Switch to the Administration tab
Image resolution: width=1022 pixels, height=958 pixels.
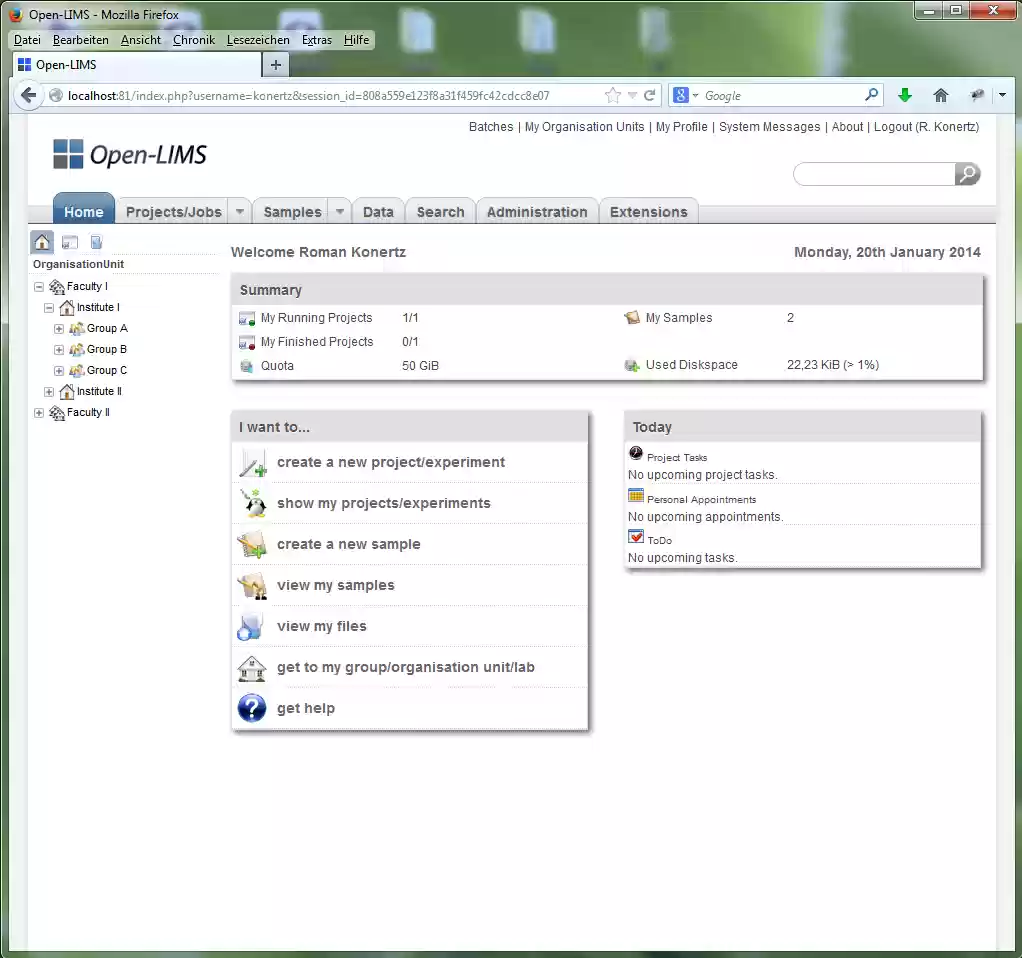pyautogui.click(x=537, y=211)
